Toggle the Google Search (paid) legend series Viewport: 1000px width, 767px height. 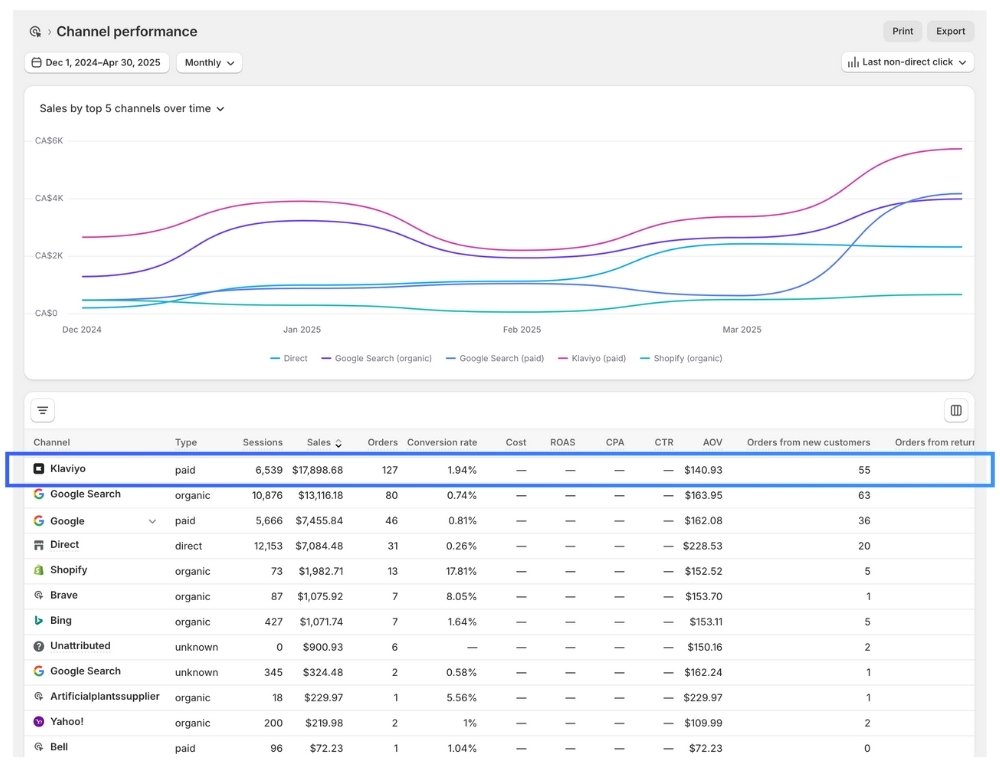[495, 359]
